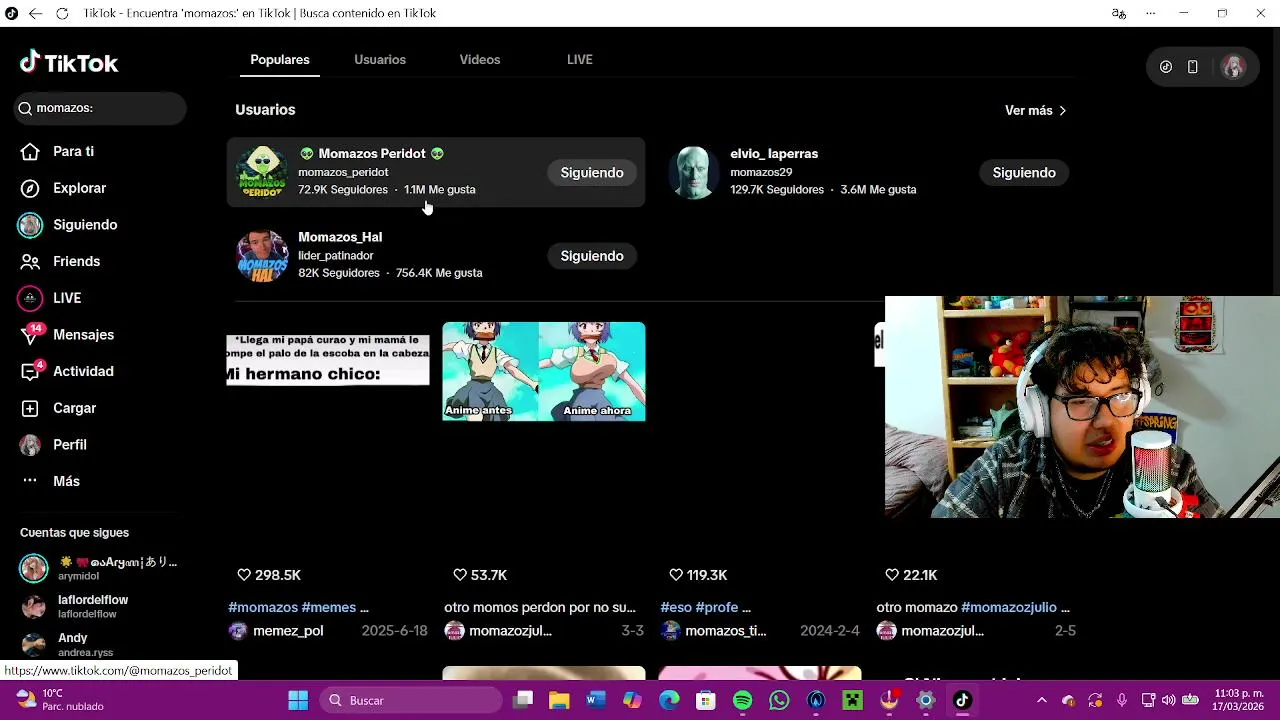Click Siguiendo button for Momazos Peridot
Image resolution: width=1280 pixels, height=720 pixels.
[592, 173]
